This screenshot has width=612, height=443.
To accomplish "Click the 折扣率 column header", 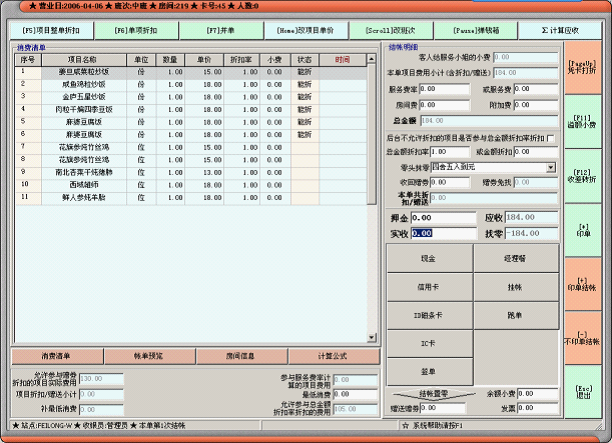I will [x=241, y=60].
